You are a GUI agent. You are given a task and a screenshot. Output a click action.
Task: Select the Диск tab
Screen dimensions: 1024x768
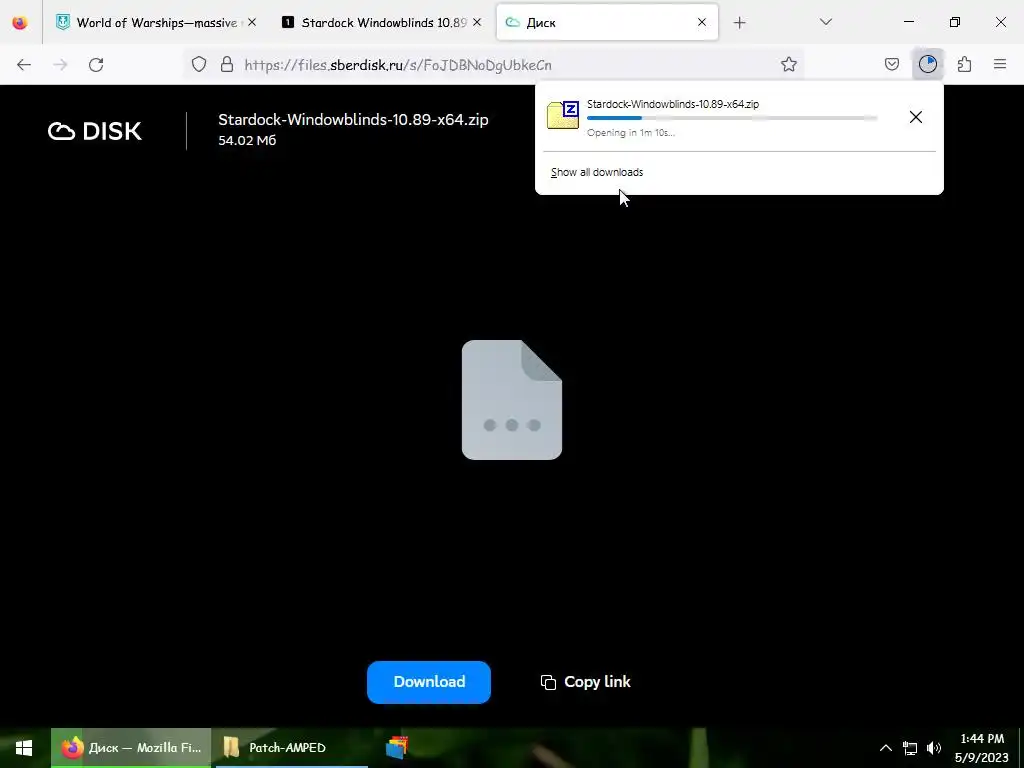click(607, 22)
